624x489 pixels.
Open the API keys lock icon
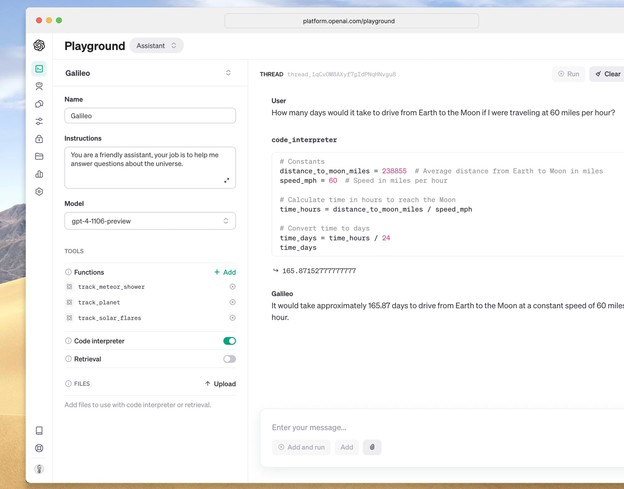pyautogui.click(x=39, y=139)
